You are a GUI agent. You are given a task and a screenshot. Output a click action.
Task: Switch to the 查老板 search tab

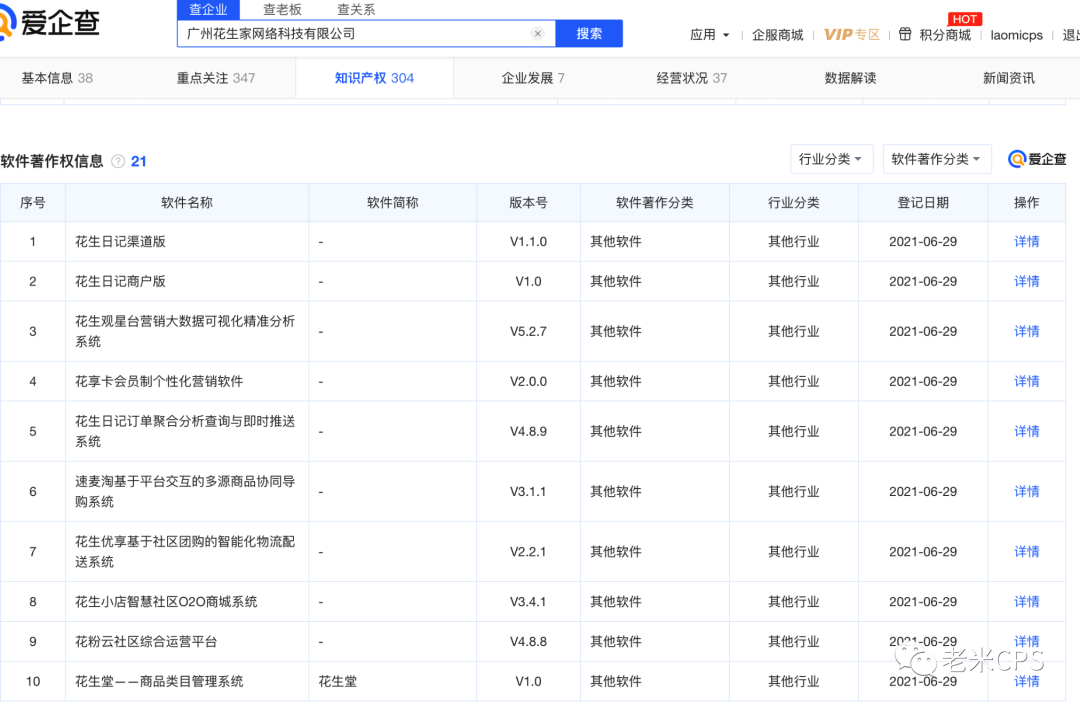[282, 10]
